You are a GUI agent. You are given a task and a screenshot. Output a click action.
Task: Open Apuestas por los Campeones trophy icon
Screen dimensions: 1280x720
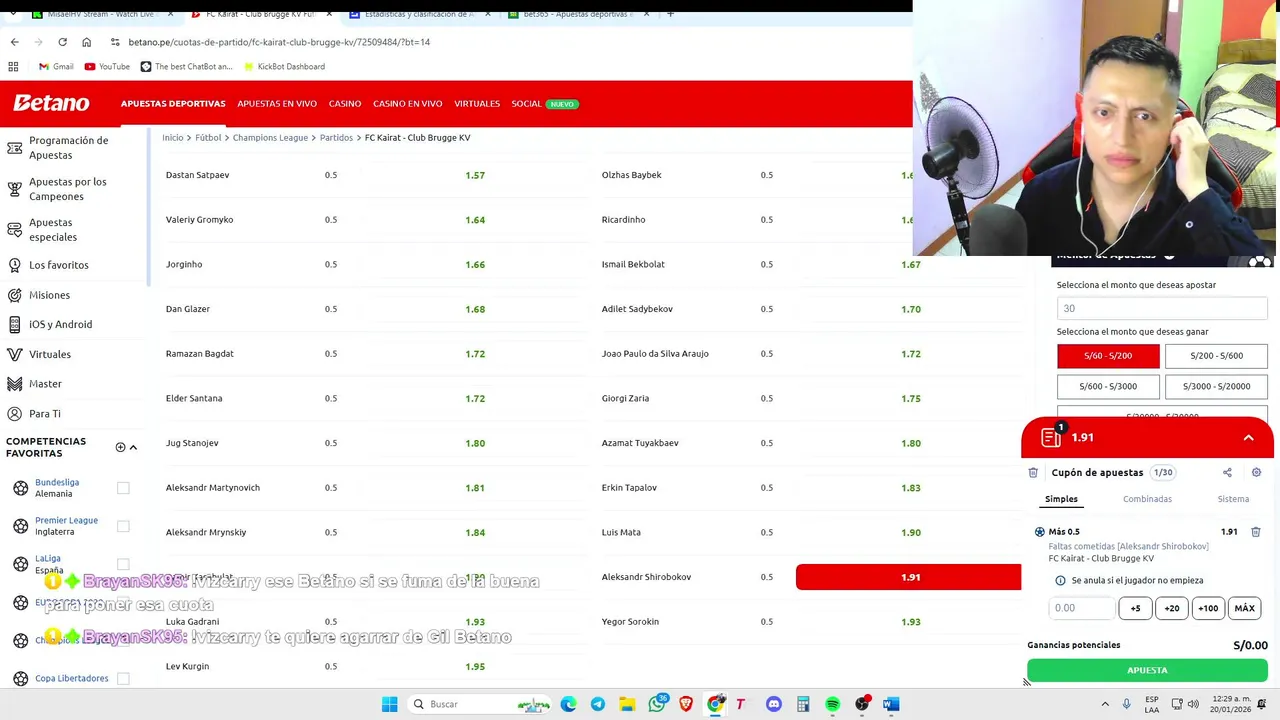pos(14,189)
